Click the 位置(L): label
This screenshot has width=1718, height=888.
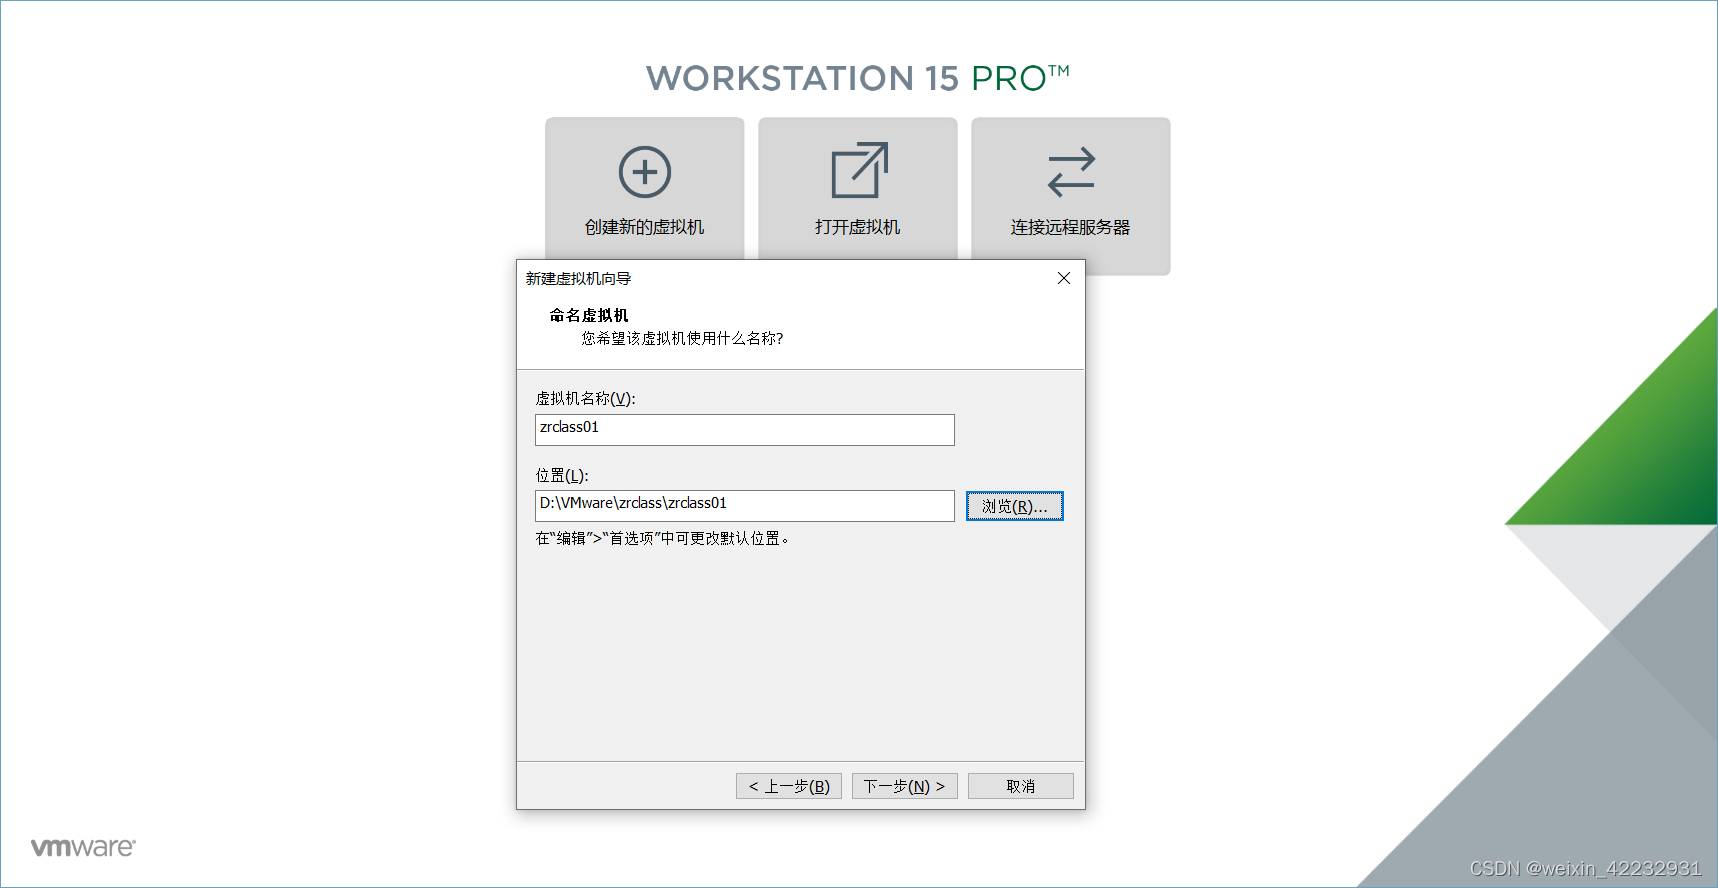(562, 475)
